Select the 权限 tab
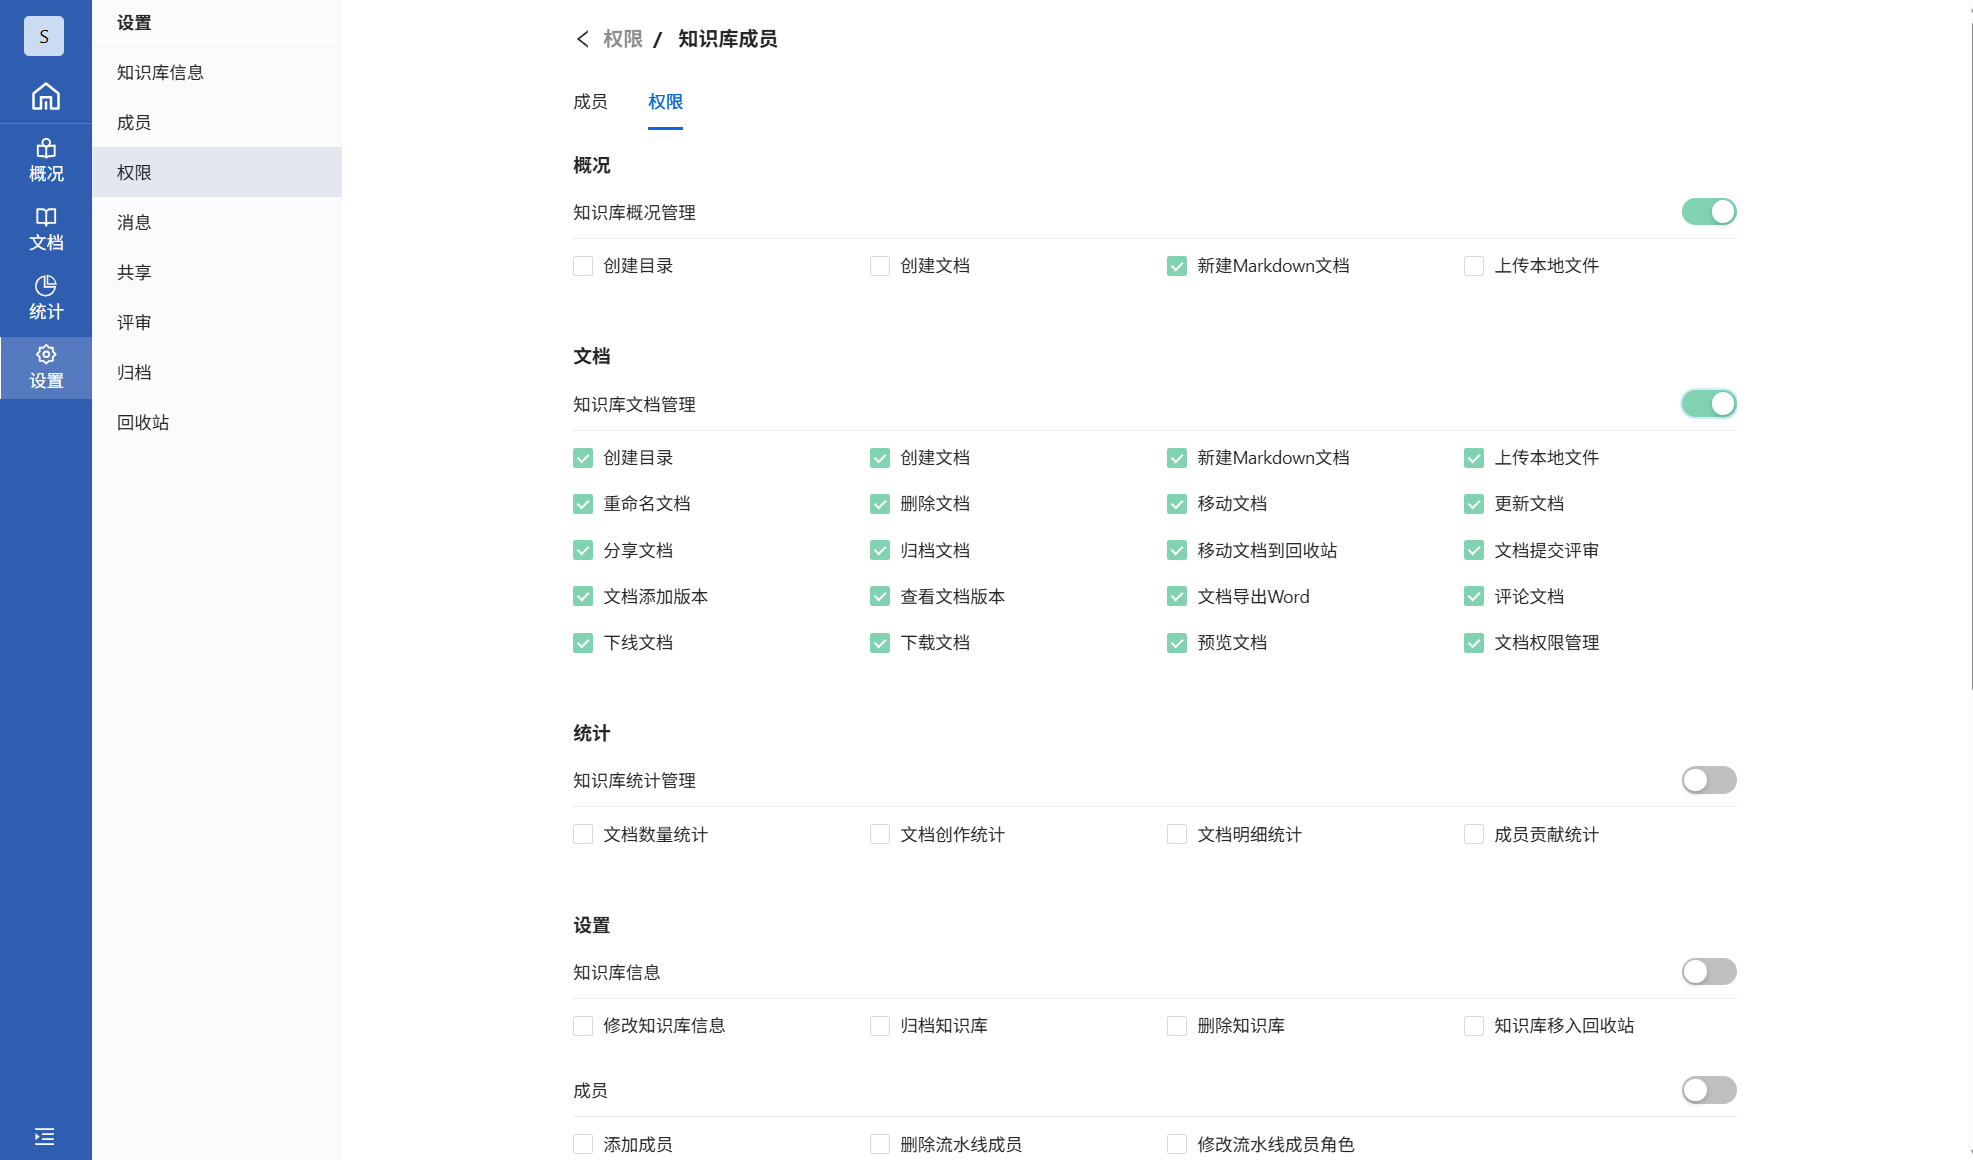This screenshot has height=1160, width=1973. coord(665,102)
